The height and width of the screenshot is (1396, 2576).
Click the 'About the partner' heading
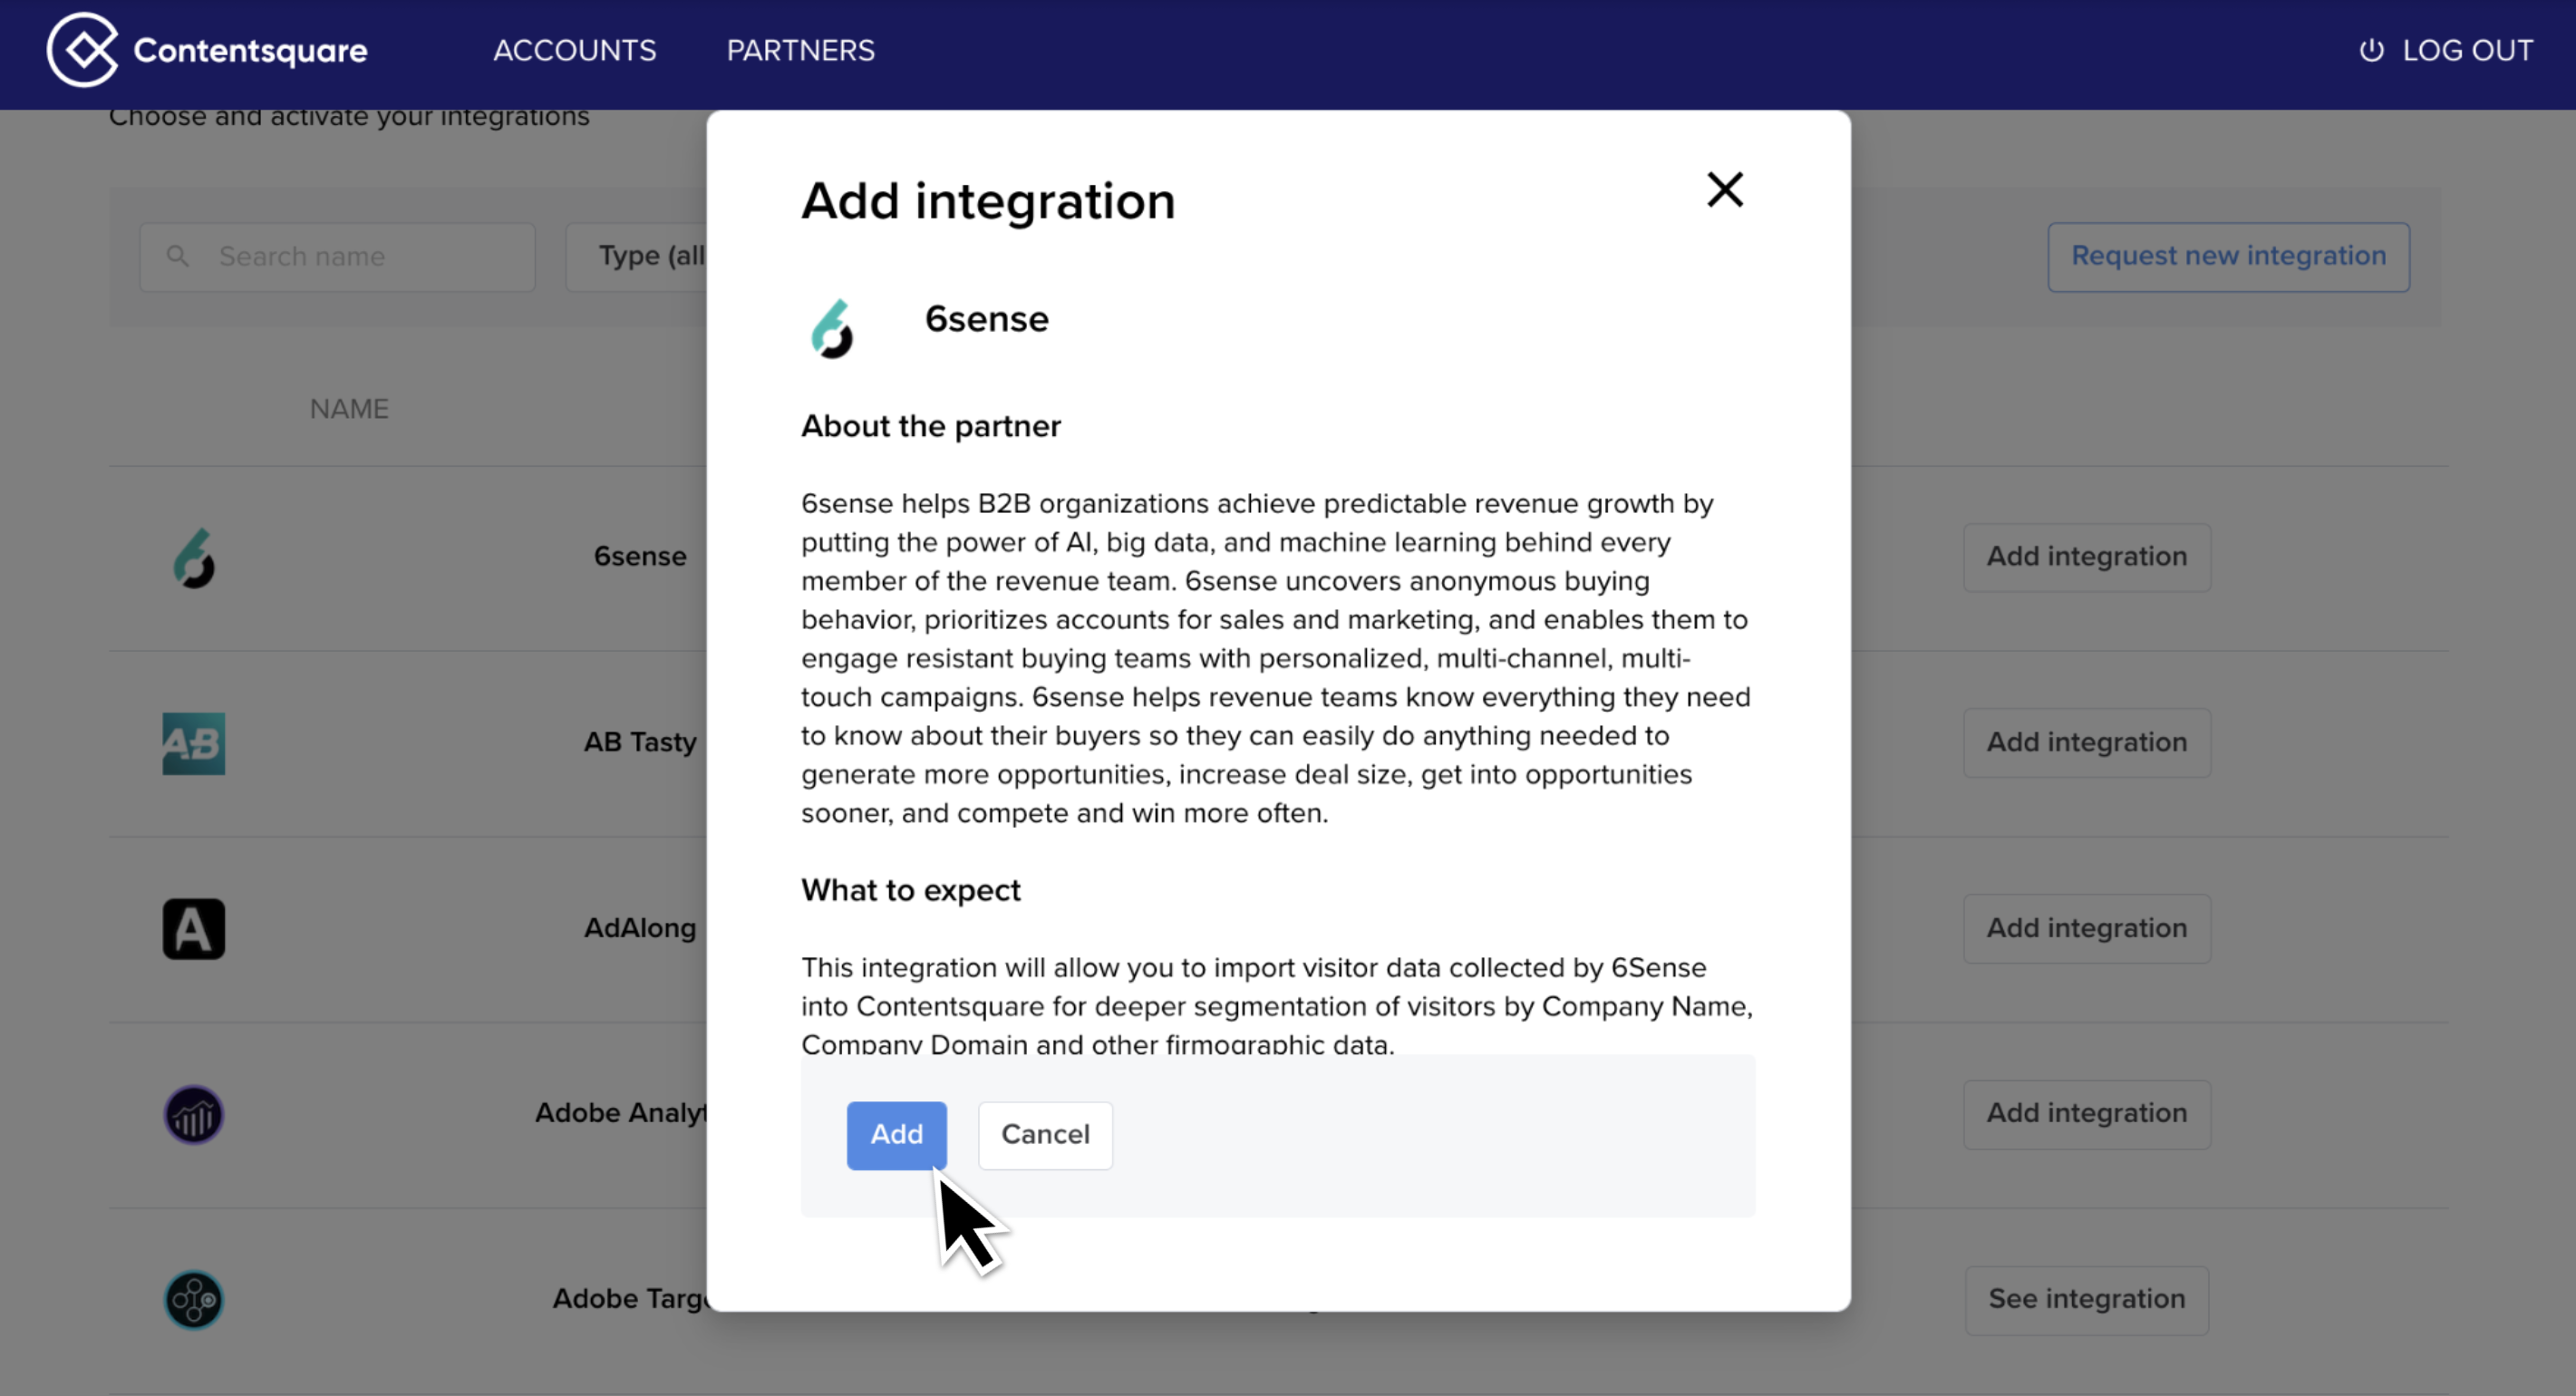click(930, 426)
